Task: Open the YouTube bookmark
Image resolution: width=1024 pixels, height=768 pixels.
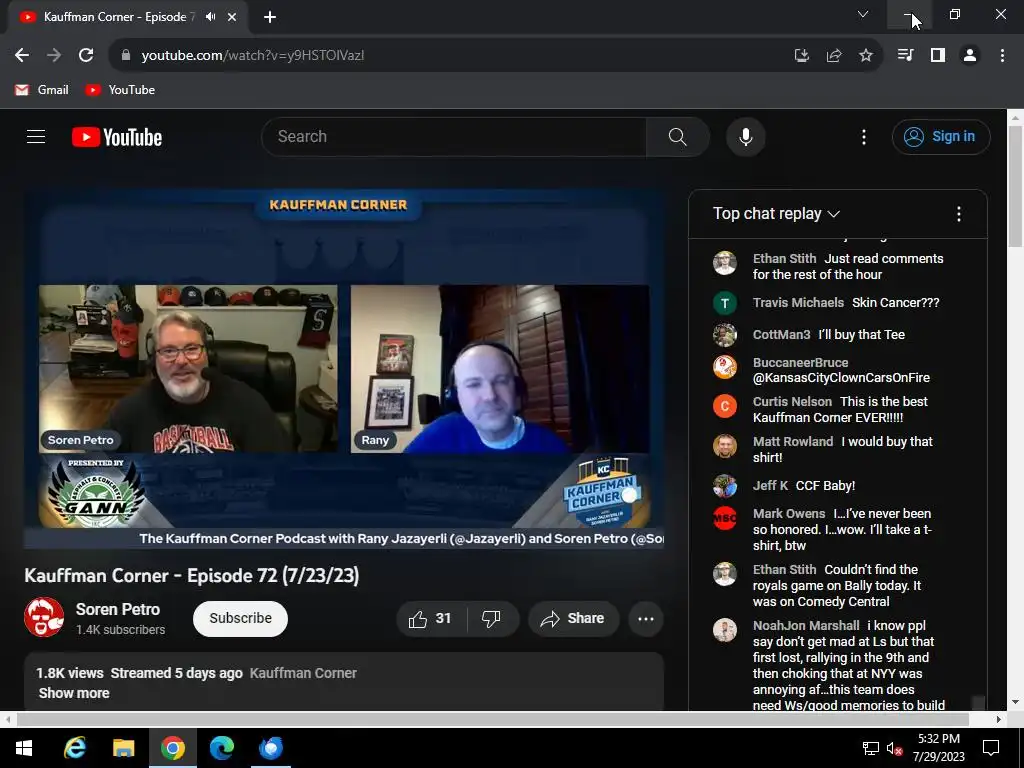Action: click(x=120, y=90)
